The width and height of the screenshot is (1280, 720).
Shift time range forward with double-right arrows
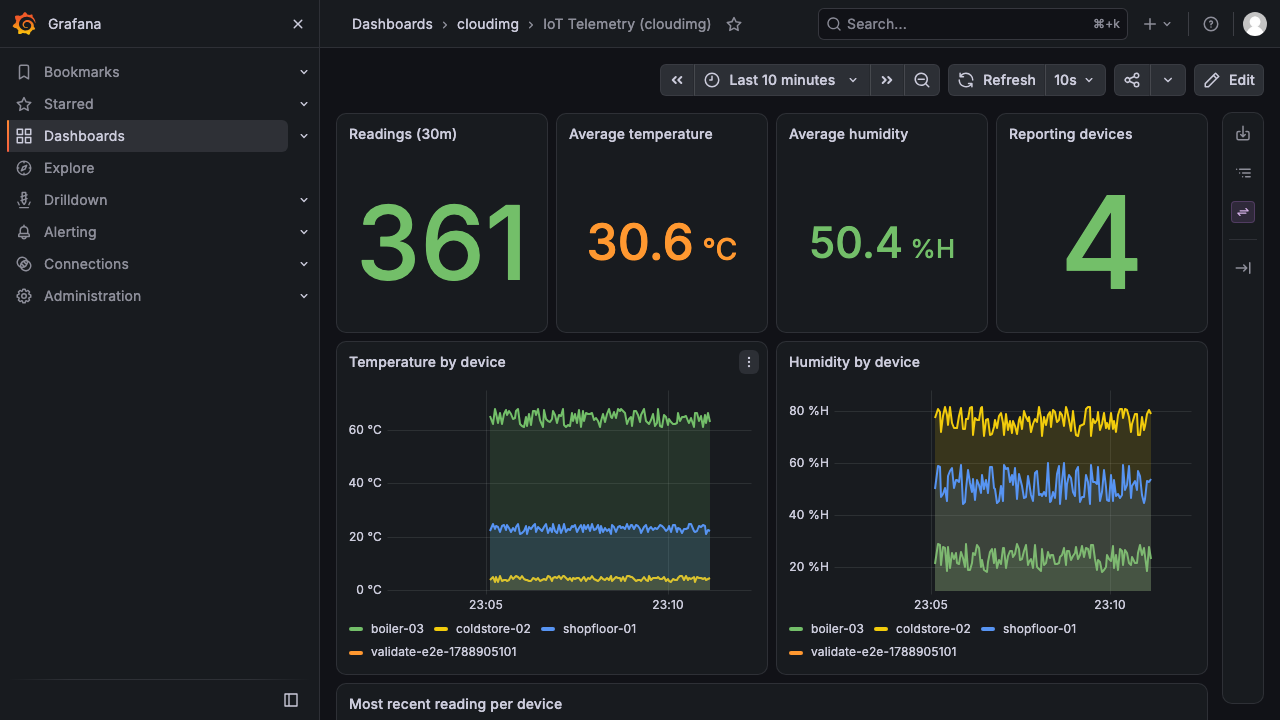887,80
